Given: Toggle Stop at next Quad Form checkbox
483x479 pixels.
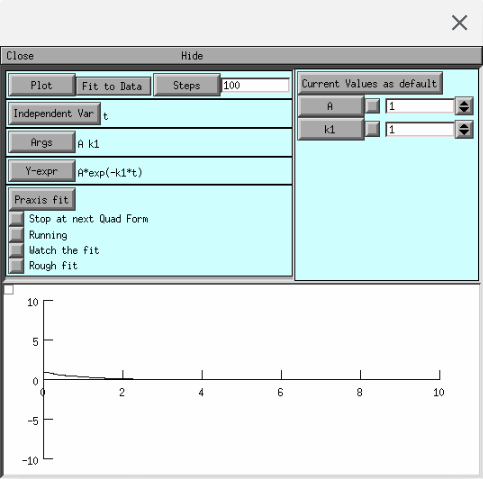Looking at the screenshot, I should (x=16, y=219).
